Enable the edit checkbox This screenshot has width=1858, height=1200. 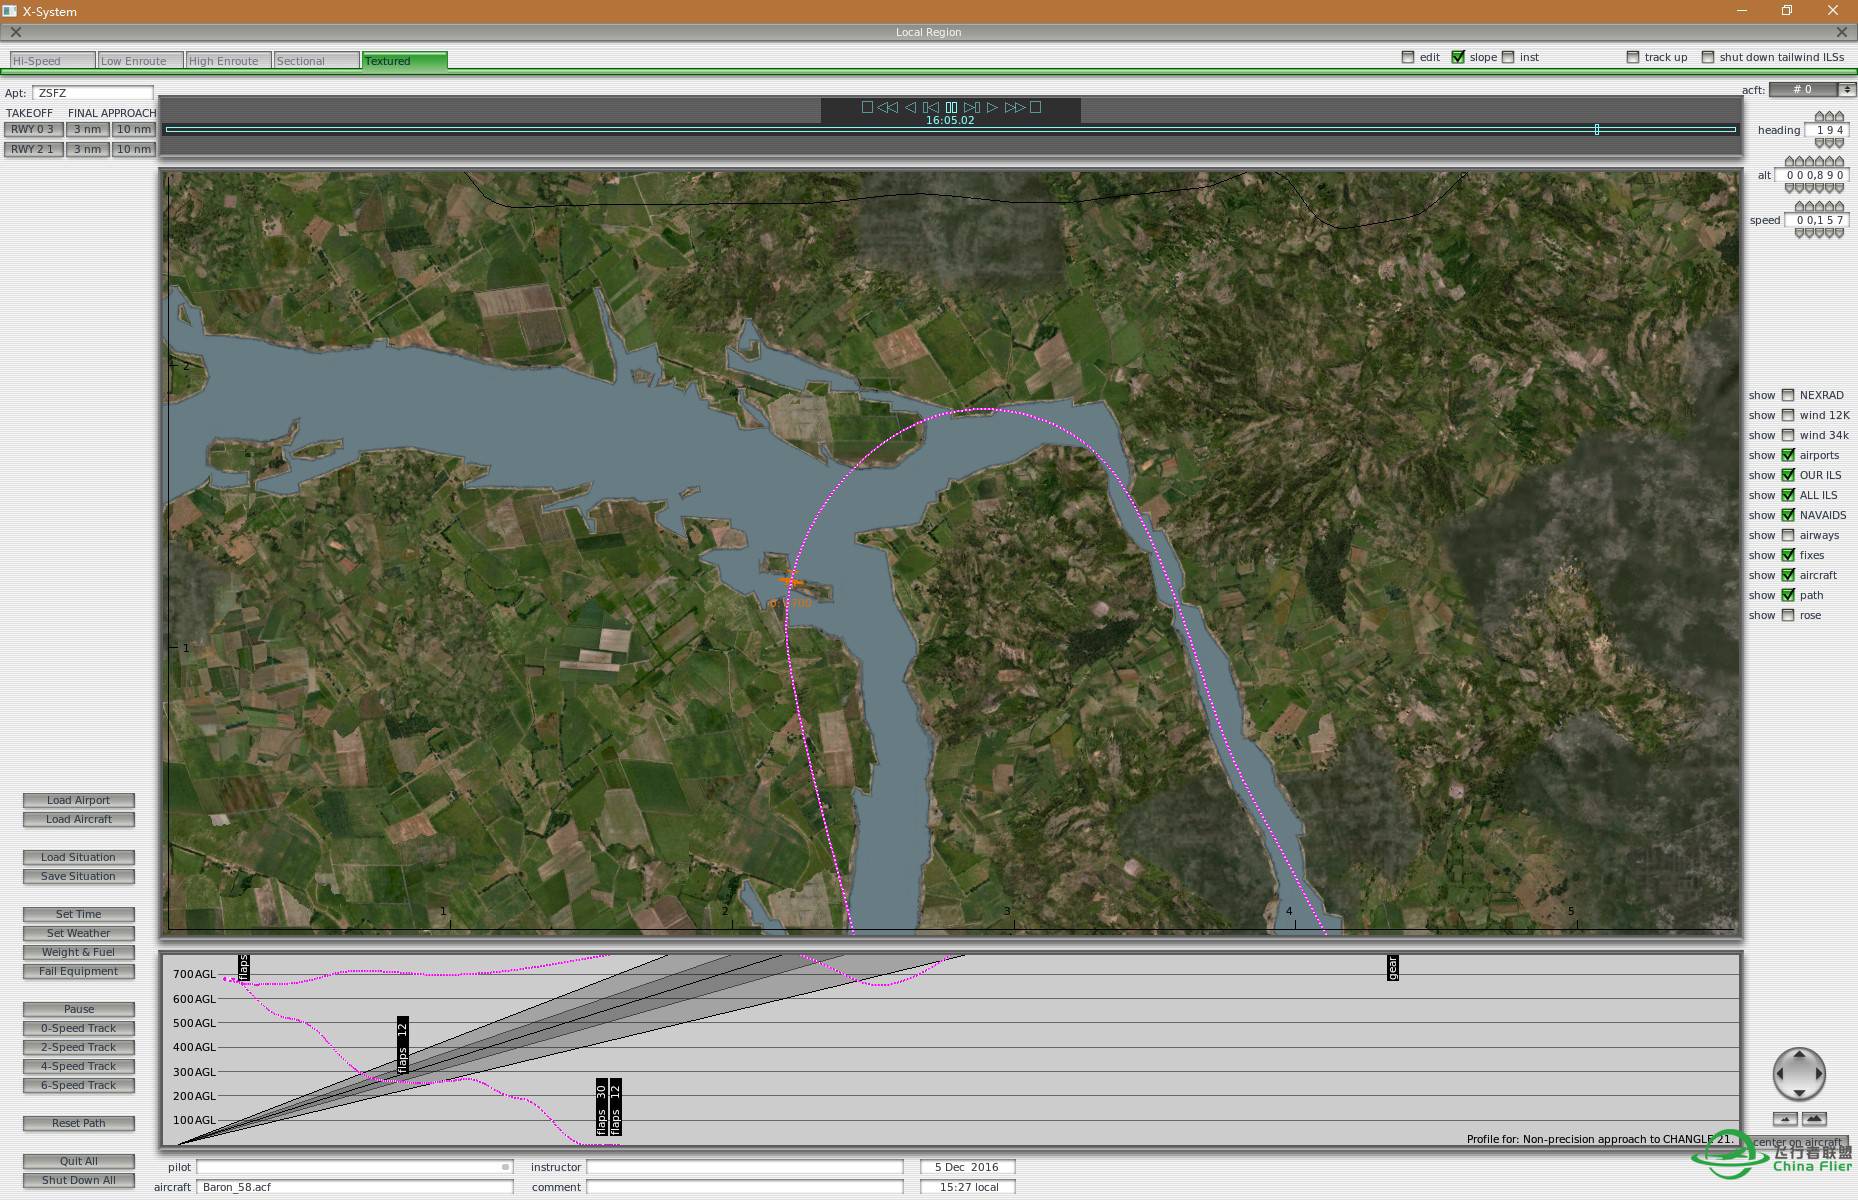point(1408,57)
